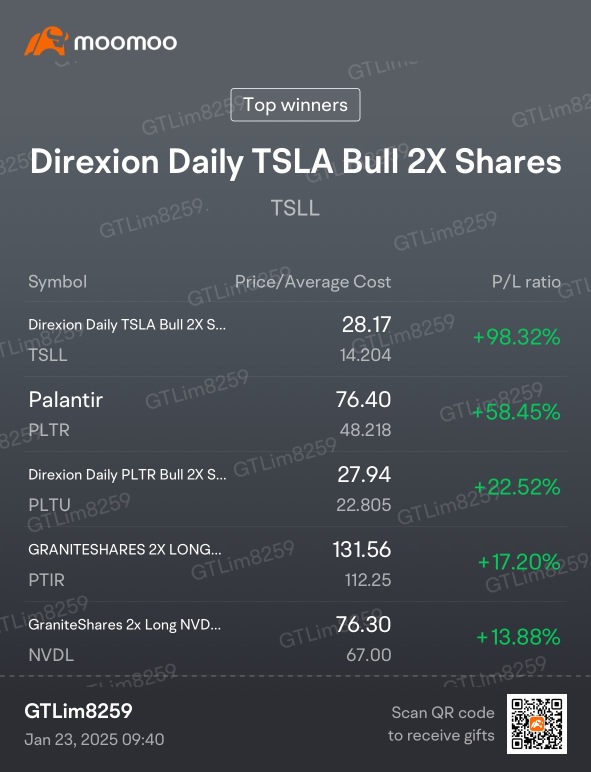This screenshot has height=772, width=591.
Task: Select the P/L ratio column header
Action: (x=526, y=282)
